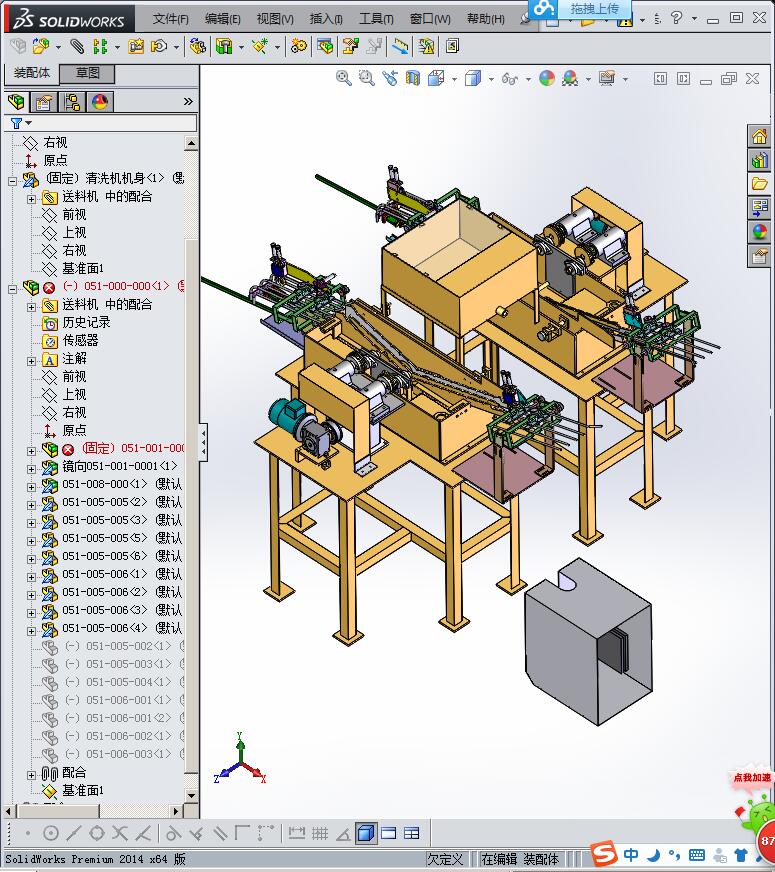Open the Design Library task pane icon
This screenshot has height=872, width=775.
[759, 161]
